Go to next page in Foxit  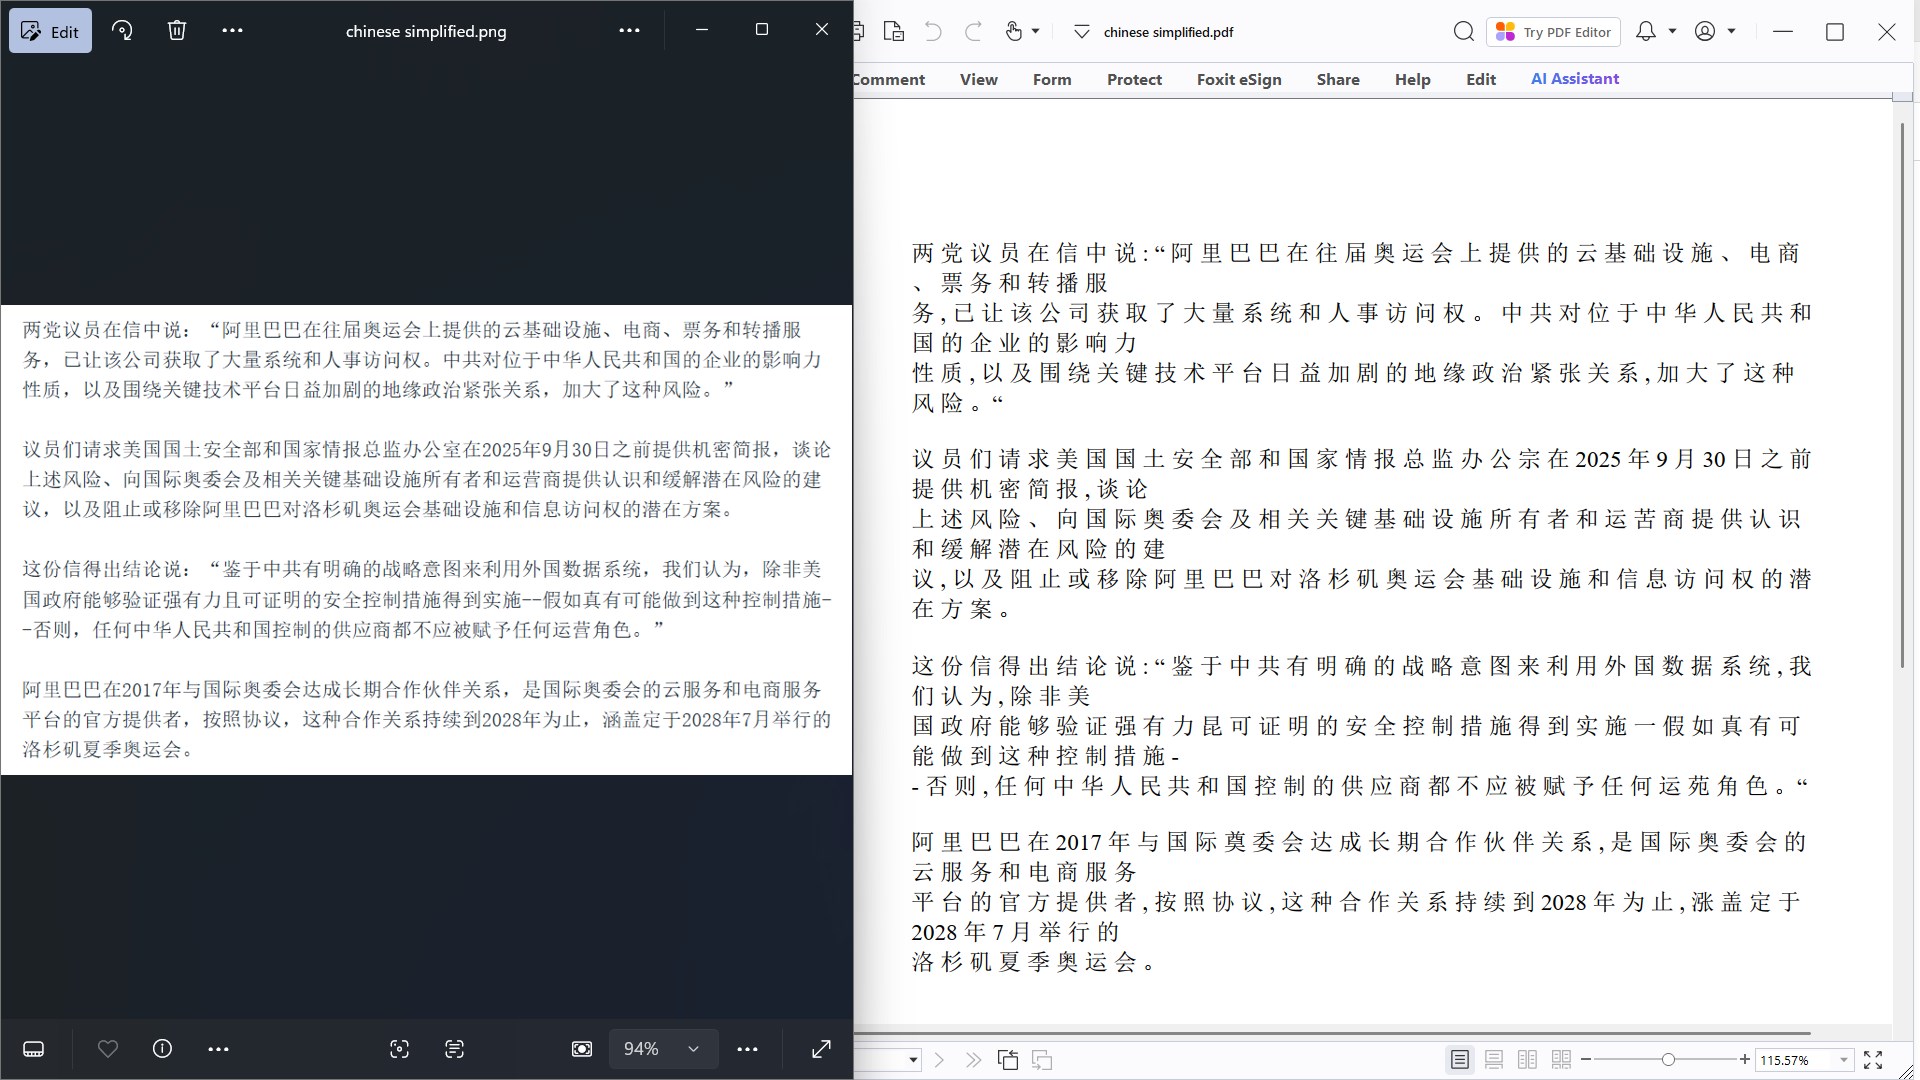pos(939,1060)
